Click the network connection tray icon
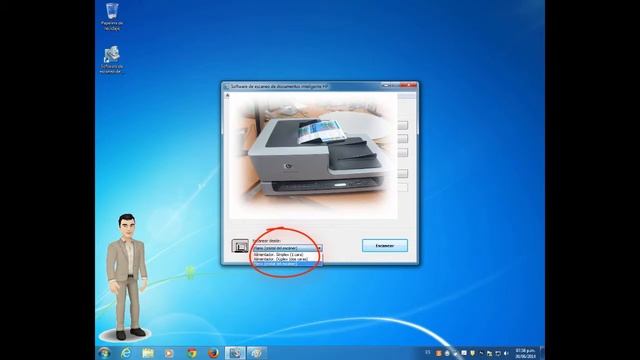Screen dimensions: 640x360 [498, 353]
